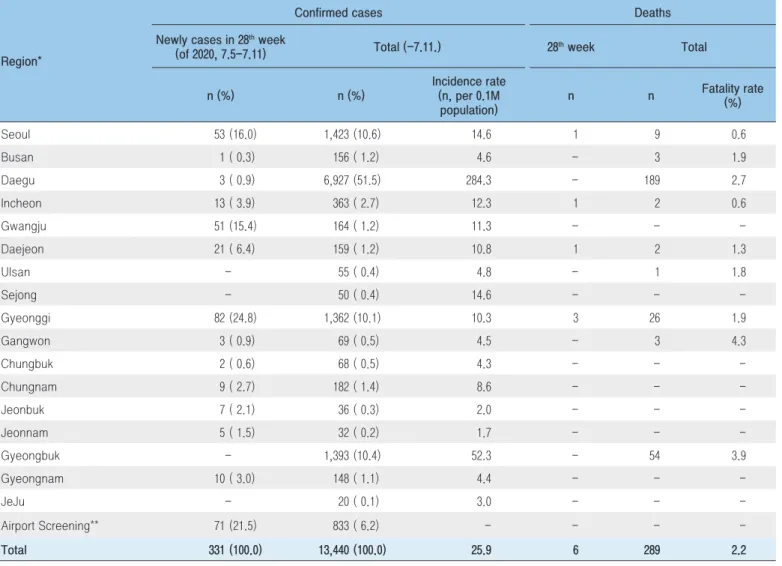
Task: Click Seoul's total '1,423 (10.6)'
Action: pyautogui.click(x=352, y=134)
